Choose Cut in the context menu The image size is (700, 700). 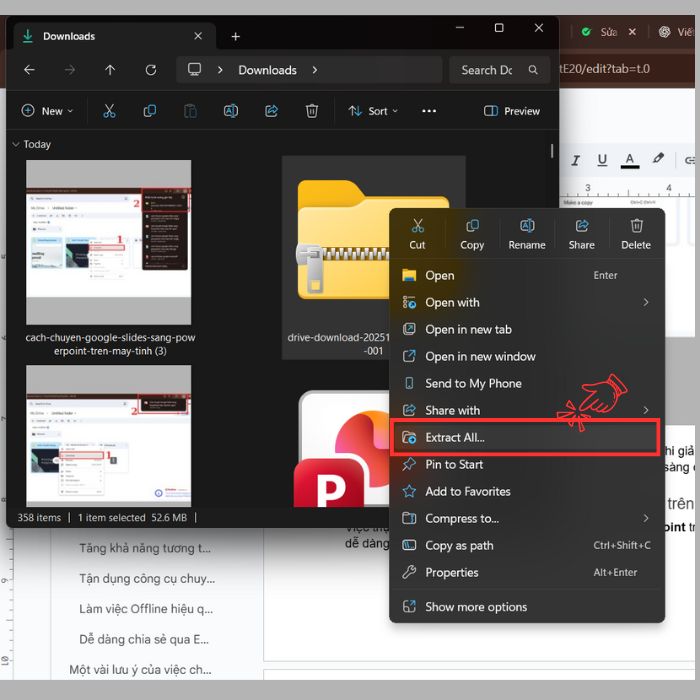(417, 234)
